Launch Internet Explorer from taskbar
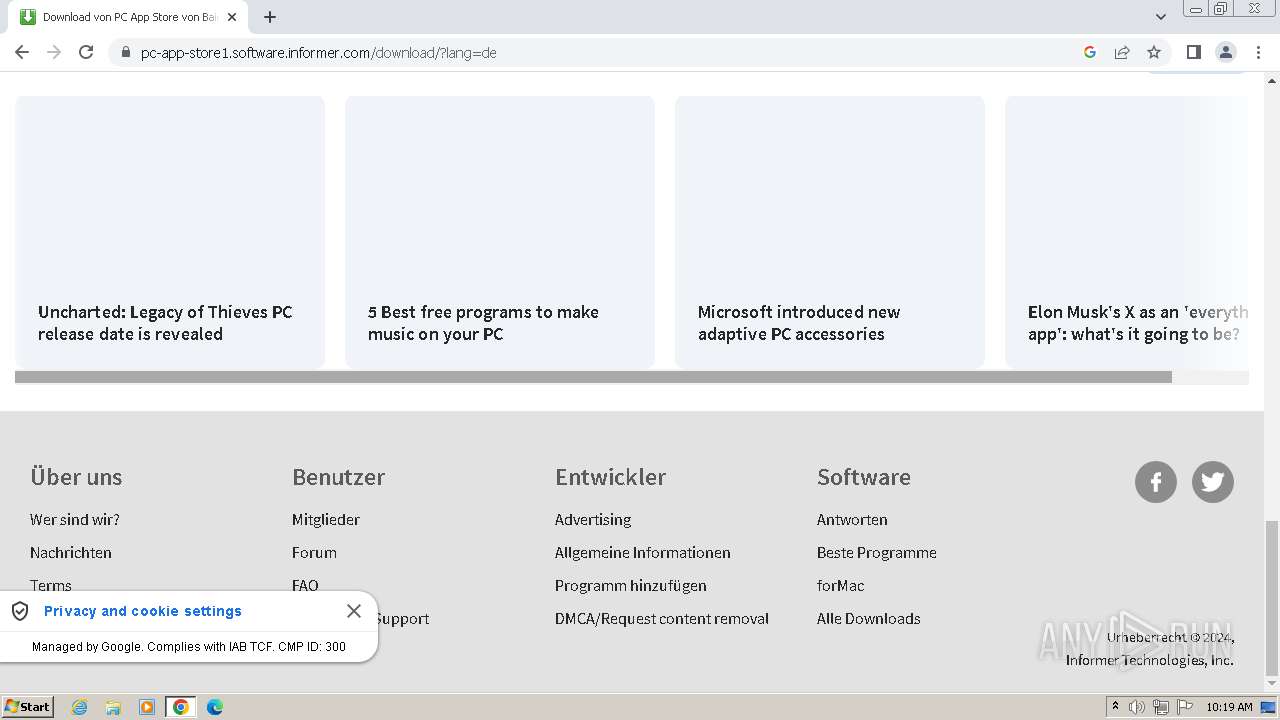 coord(80,707)
